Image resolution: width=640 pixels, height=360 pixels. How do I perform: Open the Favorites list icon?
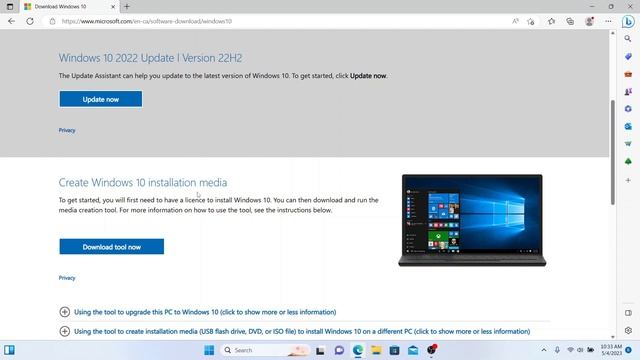click(551, 21)
